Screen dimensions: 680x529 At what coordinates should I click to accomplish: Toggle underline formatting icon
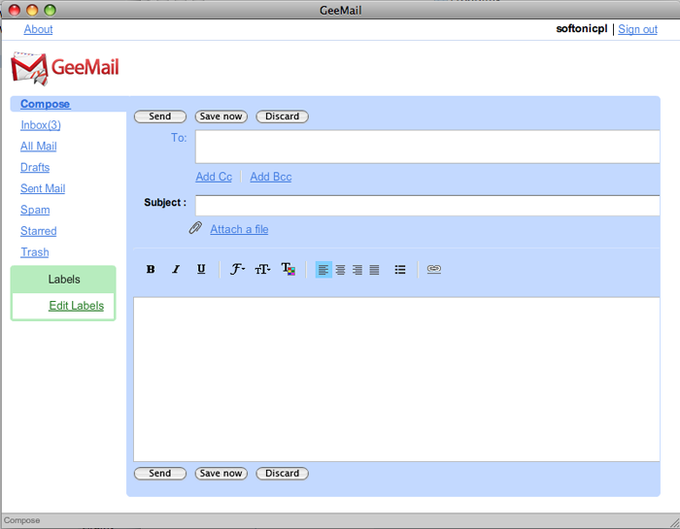point(201,269)
